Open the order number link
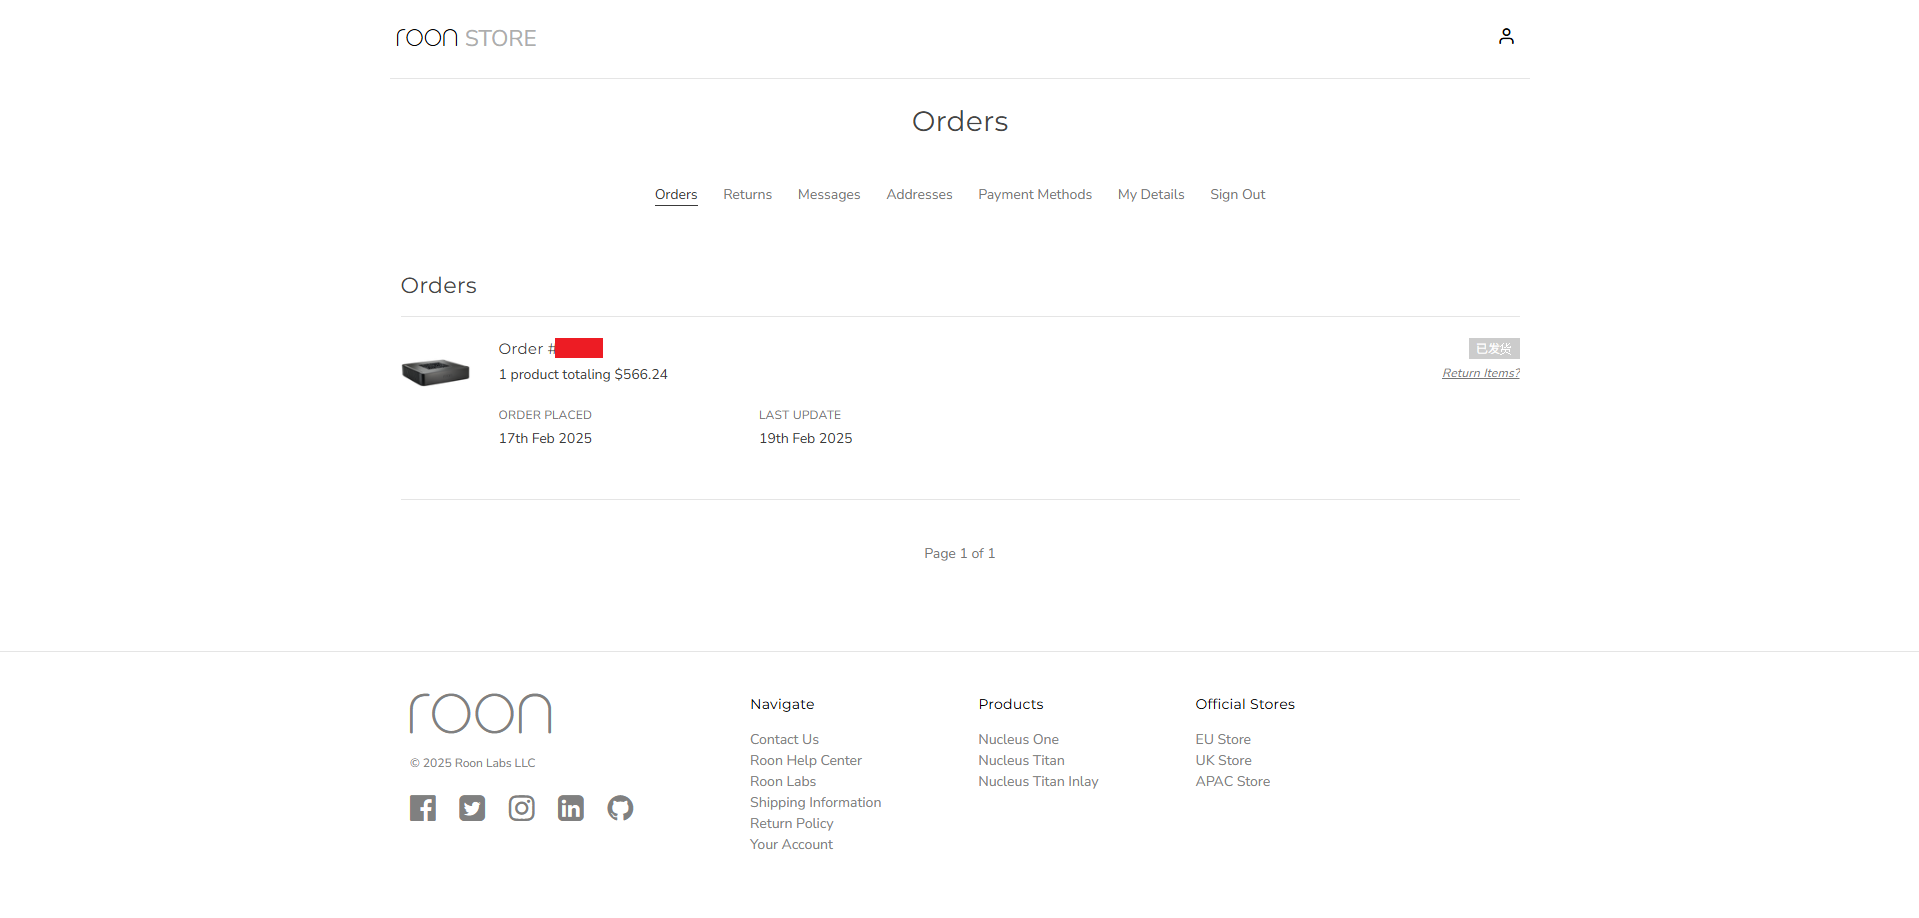Viewport: 1919px width, 918px height. [x=551, y=348]
